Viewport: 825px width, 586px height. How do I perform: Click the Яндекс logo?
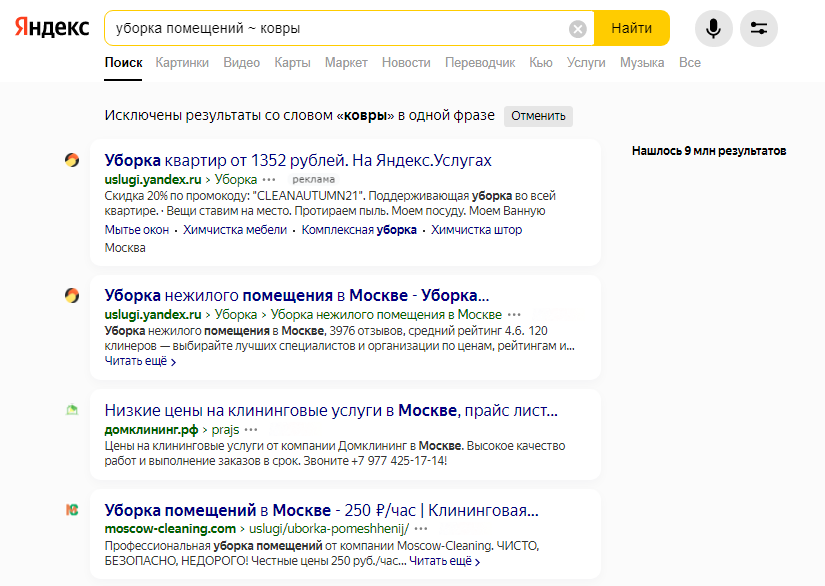52,27
